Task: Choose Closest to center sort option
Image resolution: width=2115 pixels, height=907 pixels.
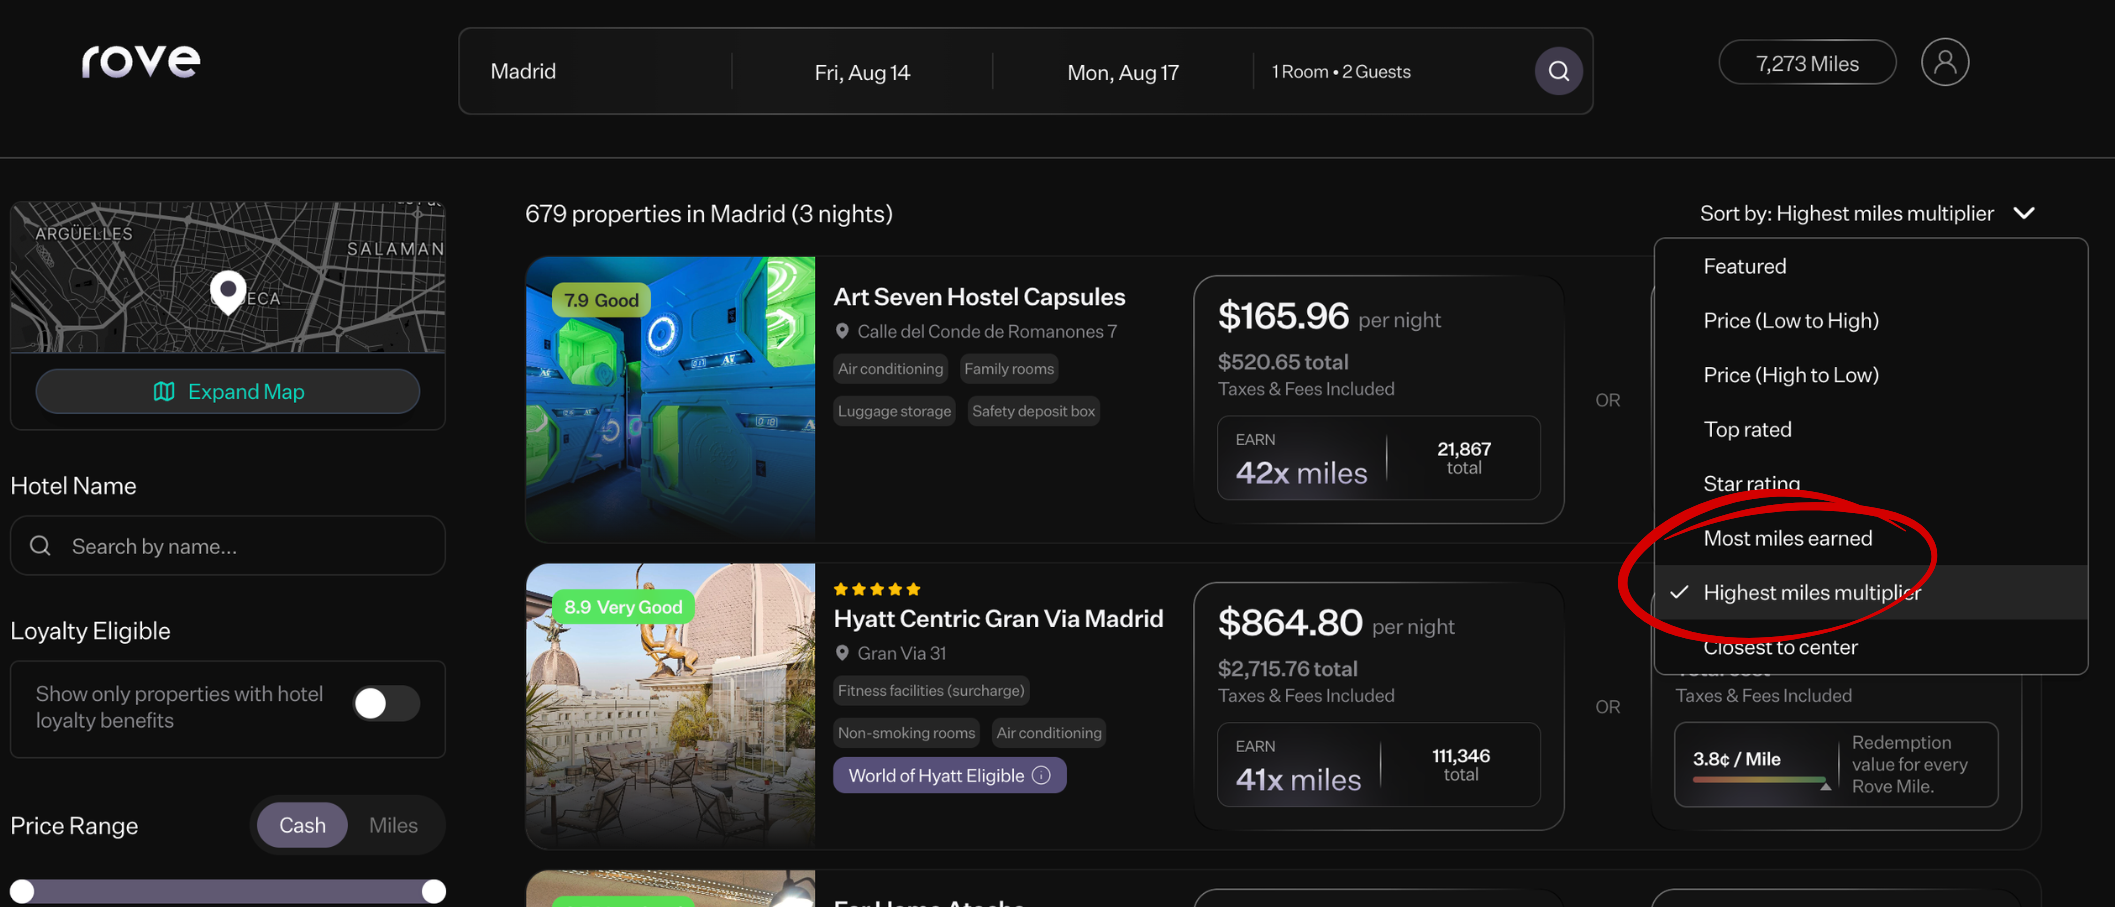Action: 1870,647
